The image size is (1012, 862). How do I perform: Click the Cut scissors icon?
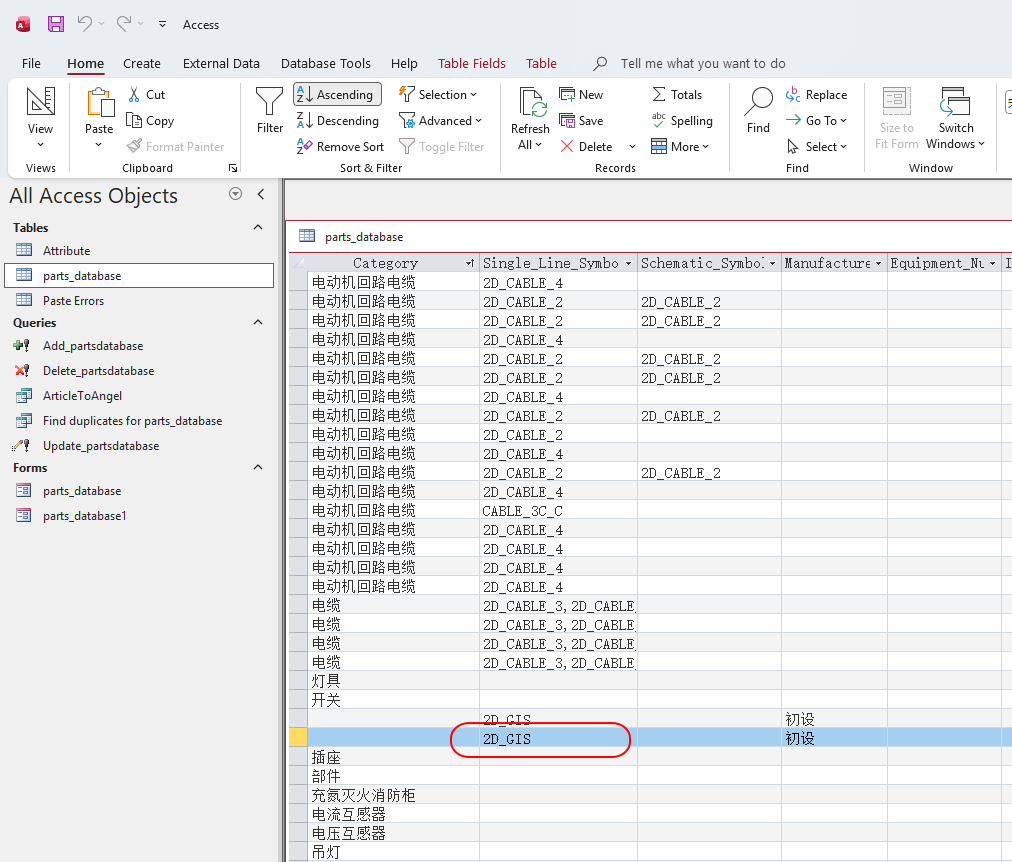(x=146, y=95)
